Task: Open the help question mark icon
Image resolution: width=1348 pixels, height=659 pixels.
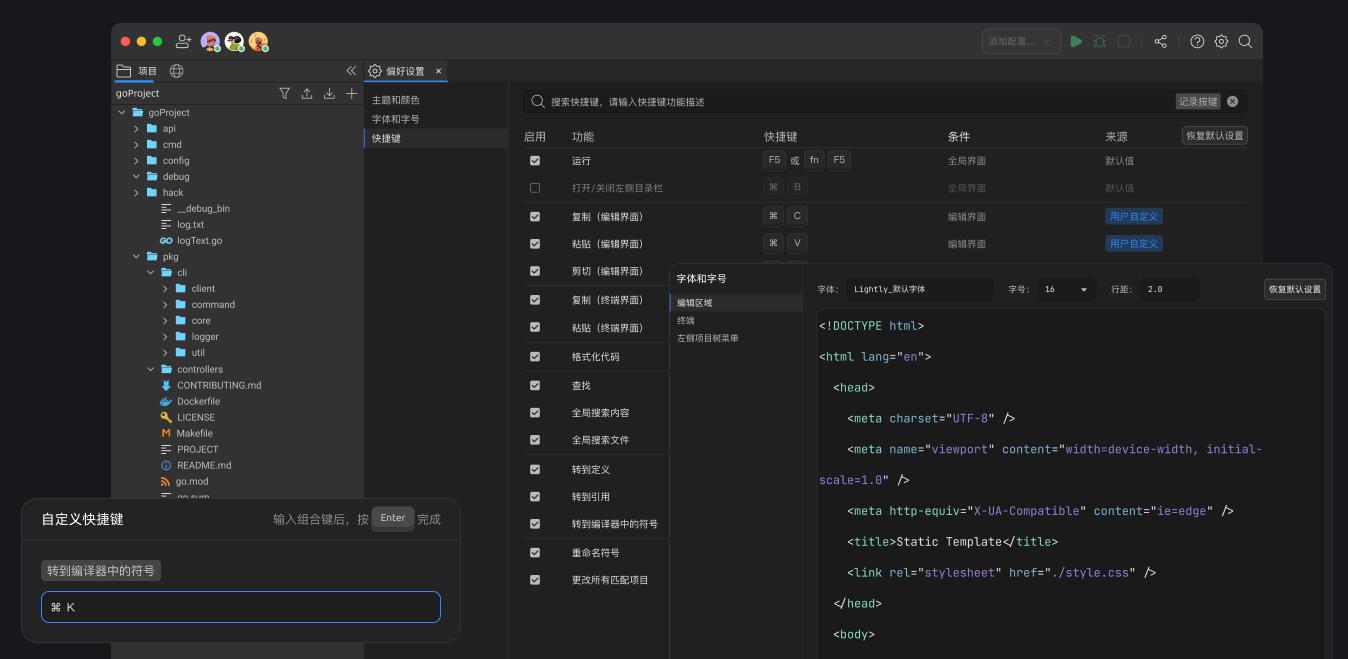Action: (1197, 42)
